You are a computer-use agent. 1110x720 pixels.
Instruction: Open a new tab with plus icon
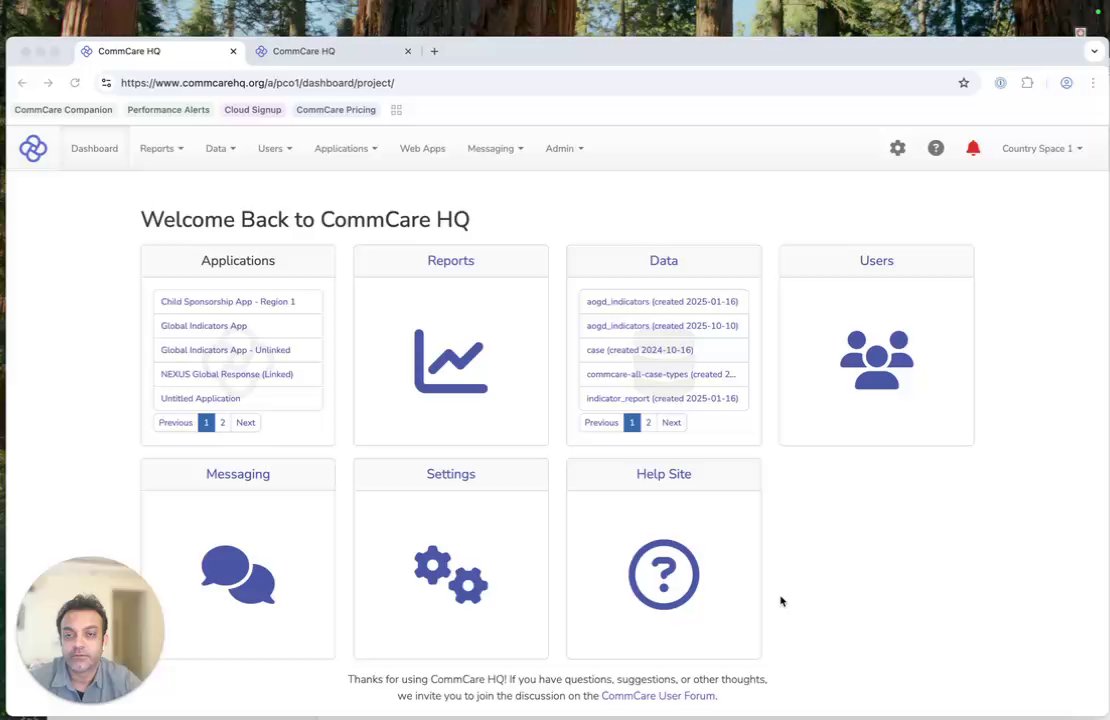tap(434, 51)
